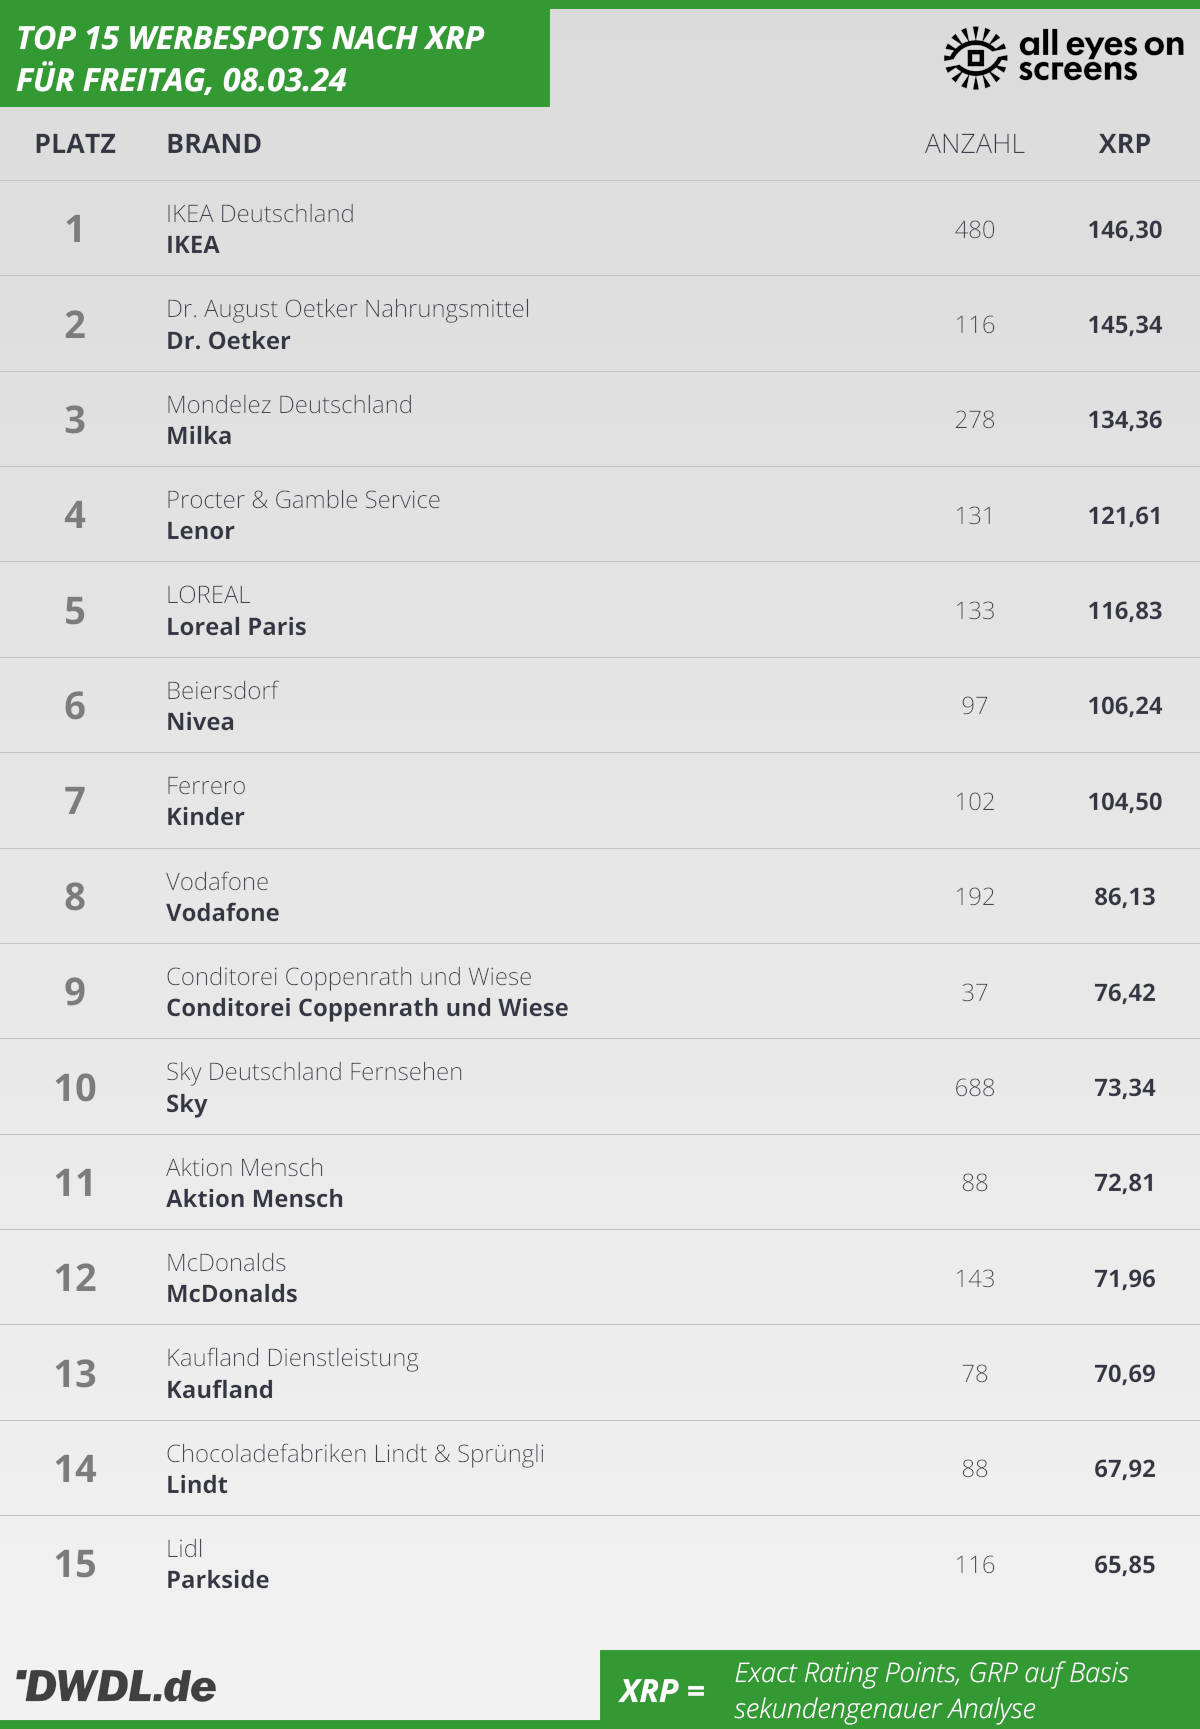Screen dimensions: 1200x1729
Task: Click the XRP value 146,30
Action: 1125,230
